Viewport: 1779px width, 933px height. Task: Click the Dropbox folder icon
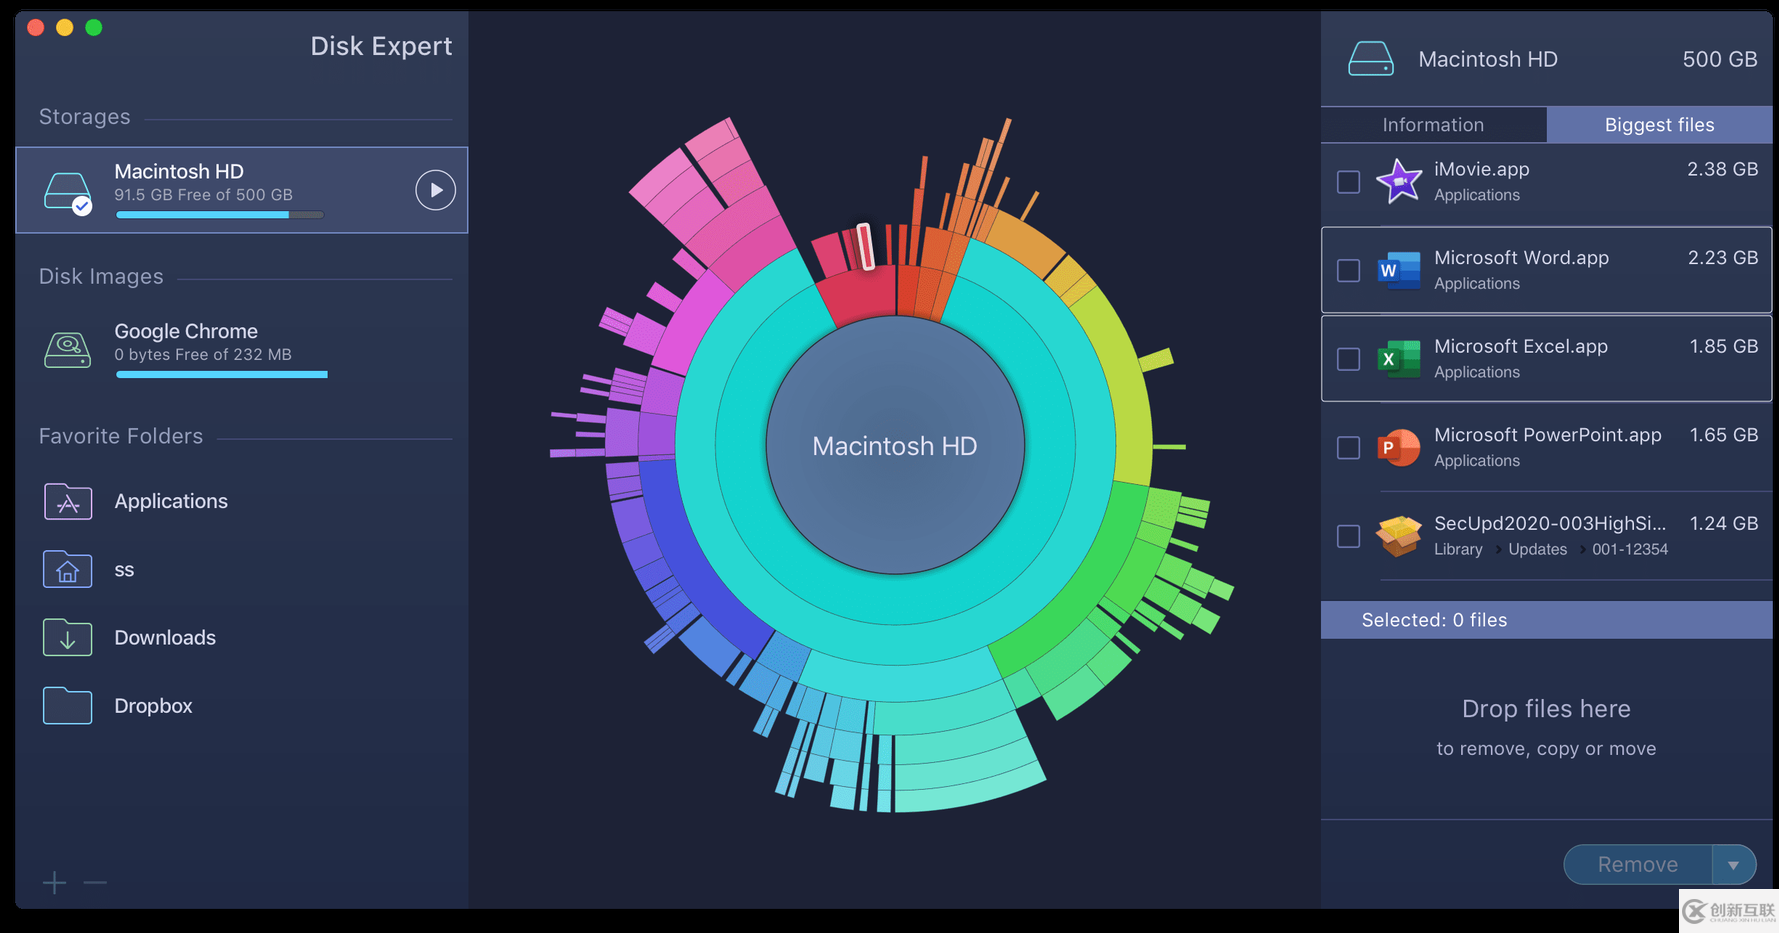(68, 706)
